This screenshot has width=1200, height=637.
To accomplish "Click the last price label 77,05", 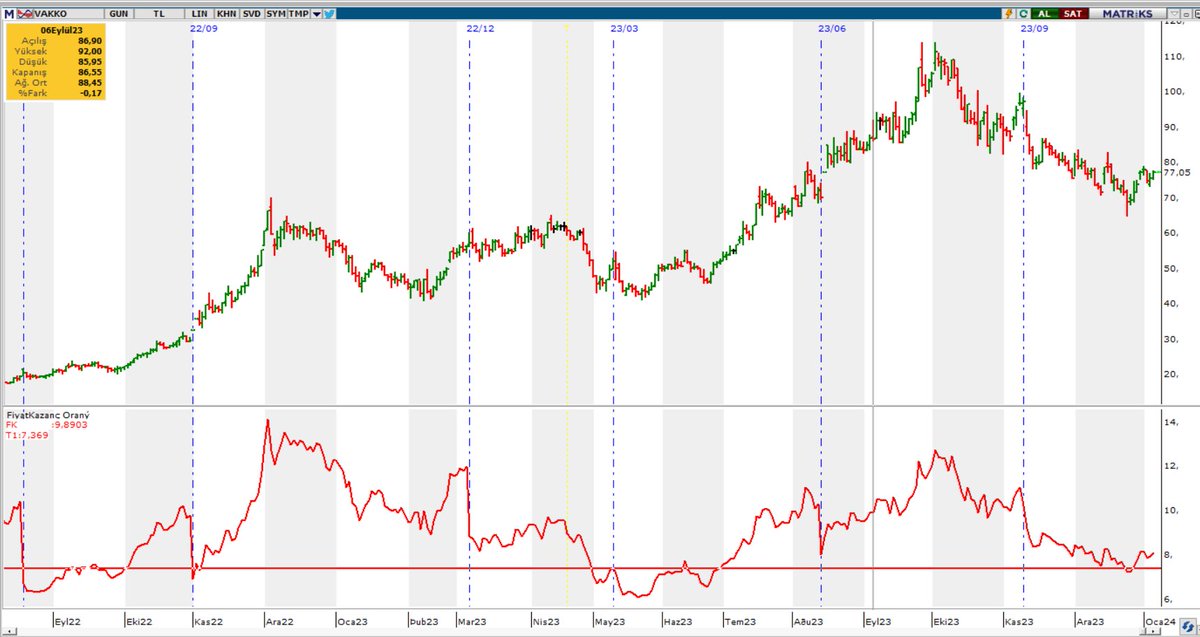I will (x=1177, y=172).
